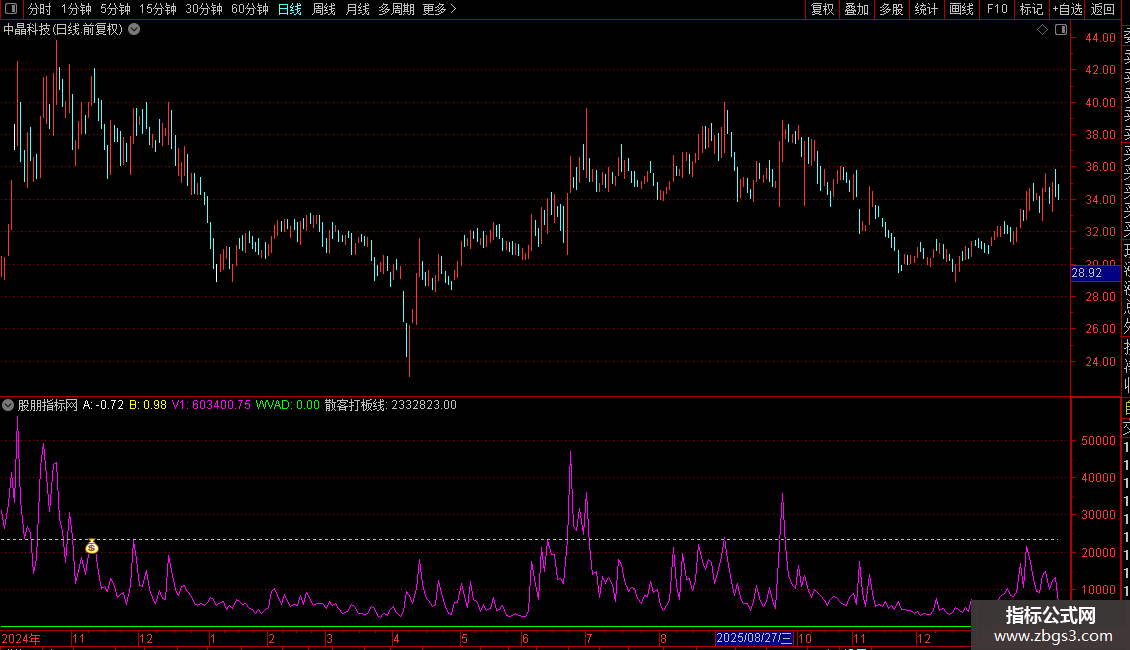Add stock via +自选 button
Image resolution: width=1130 pixels, height=650 pixels.
click(1067, 9)
